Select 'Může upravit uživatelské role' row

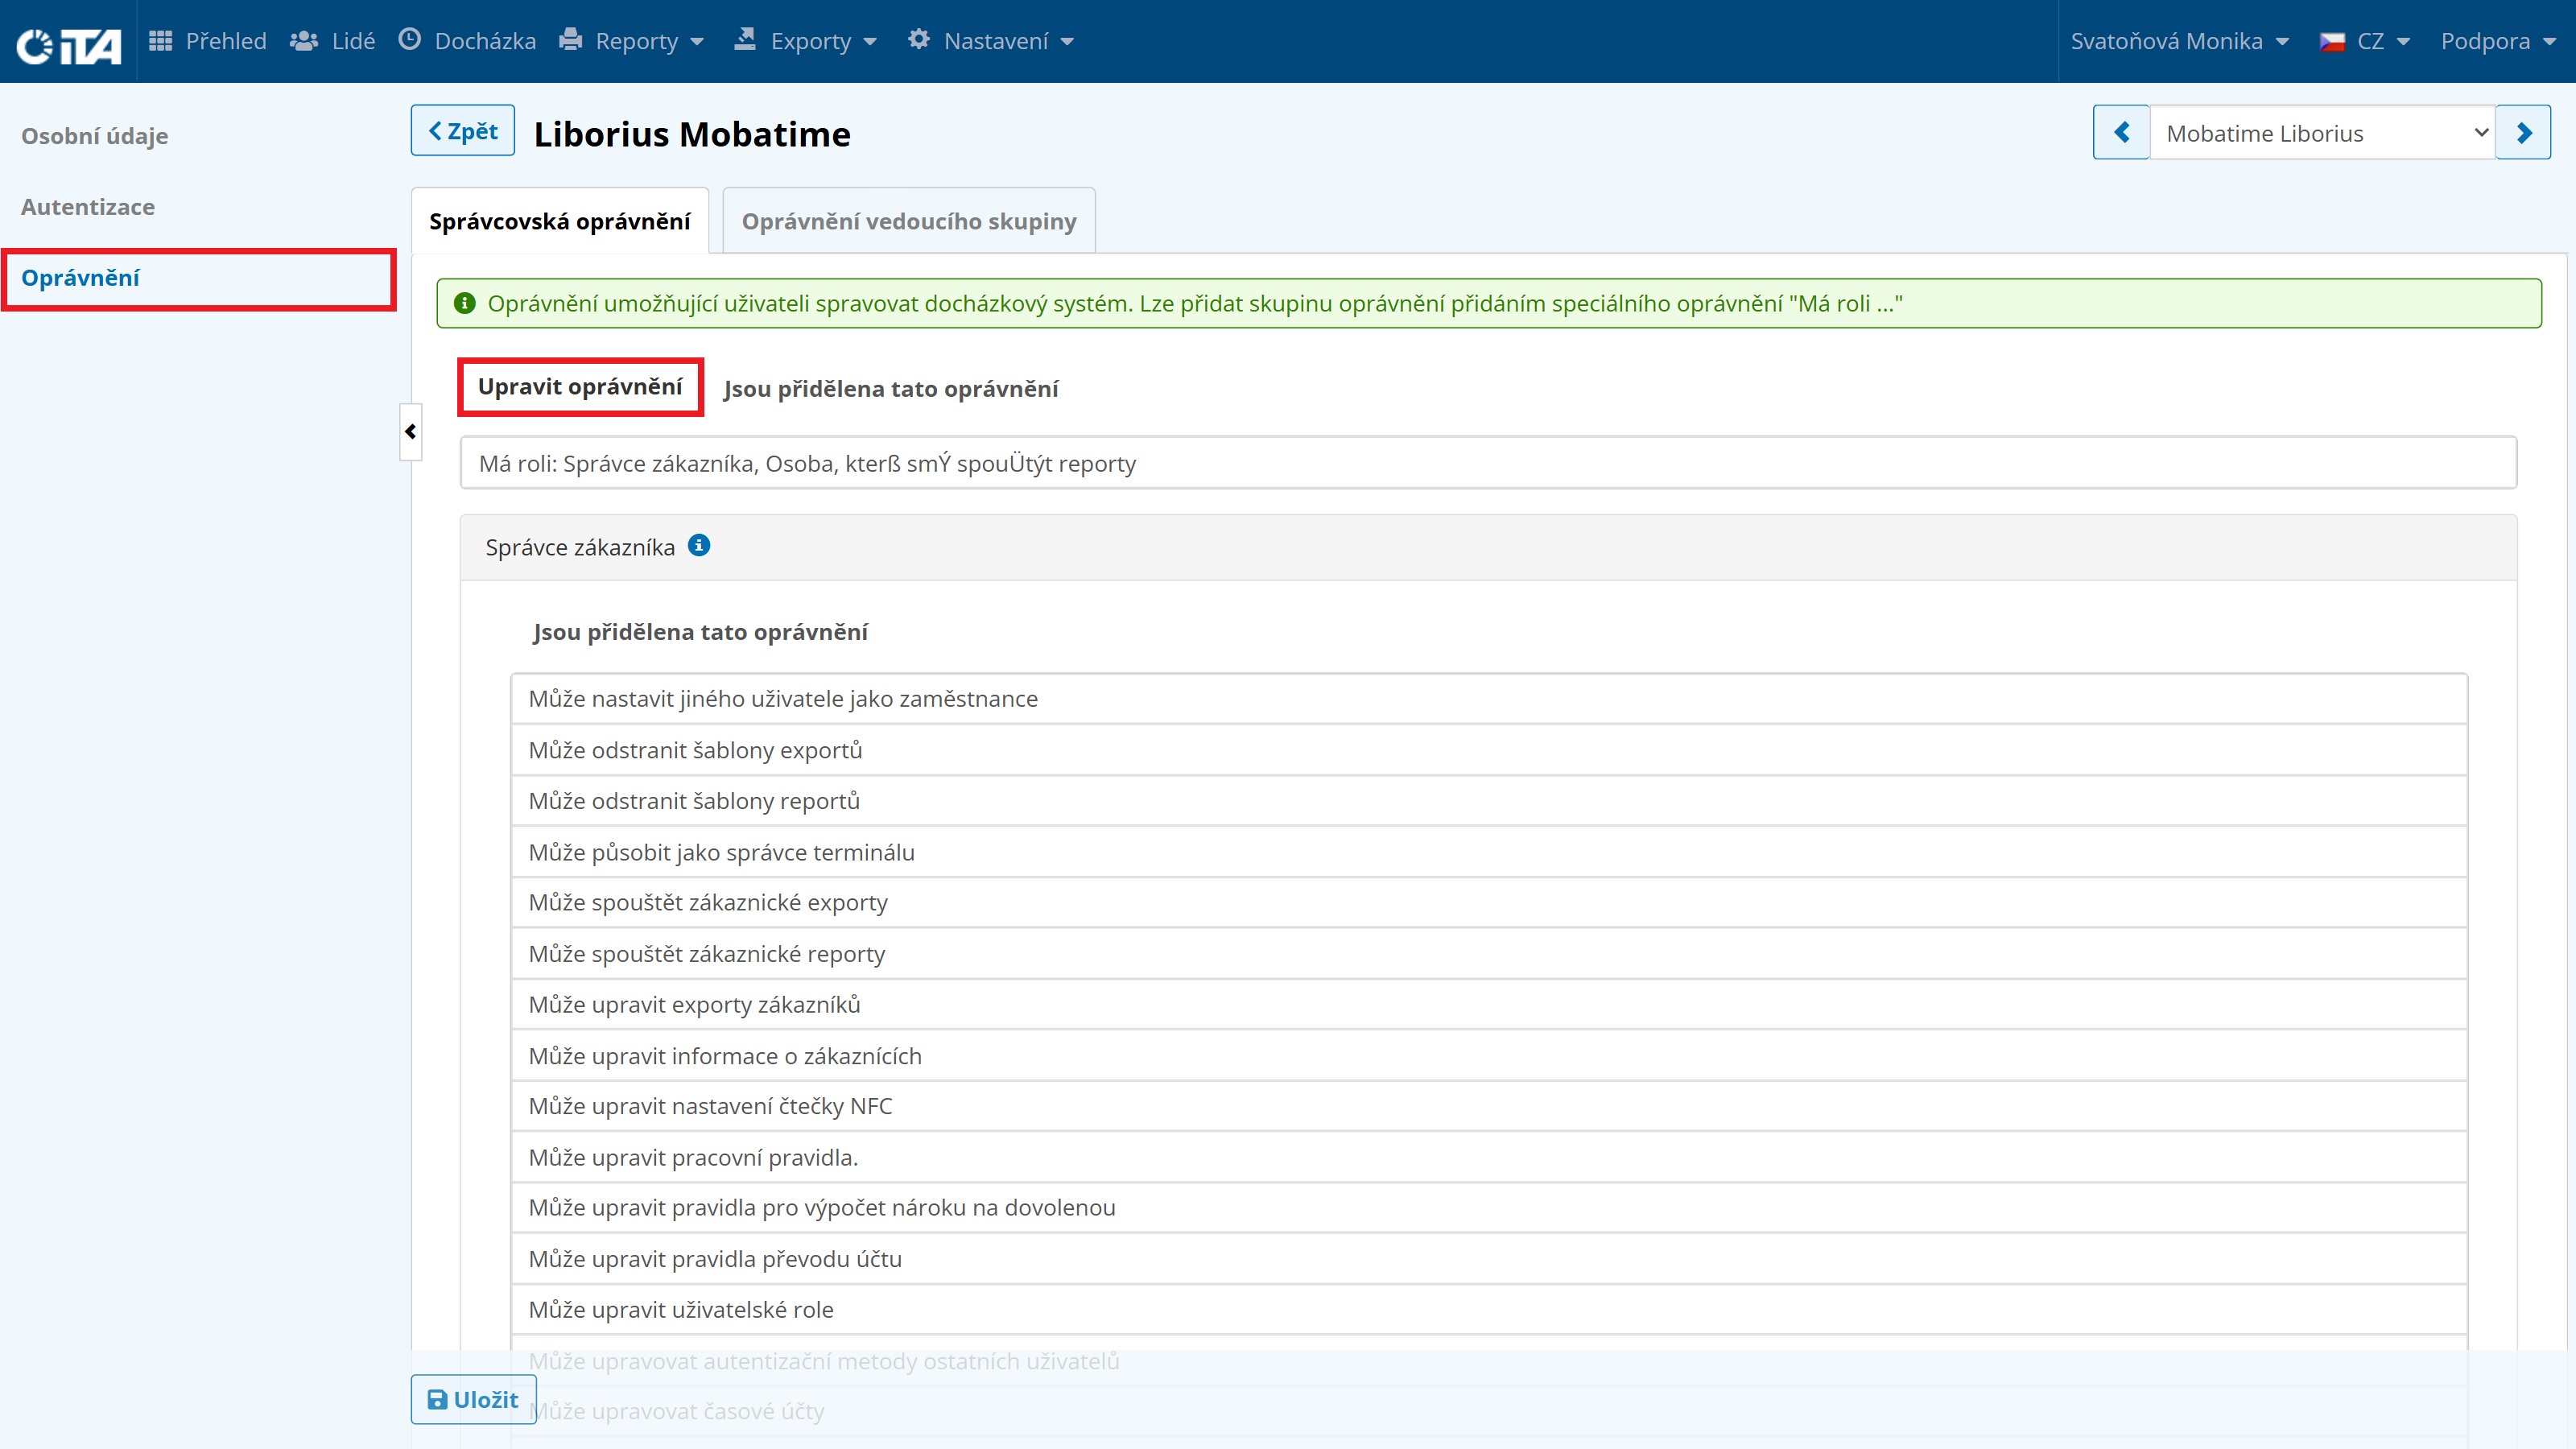pos(1489,1310)
